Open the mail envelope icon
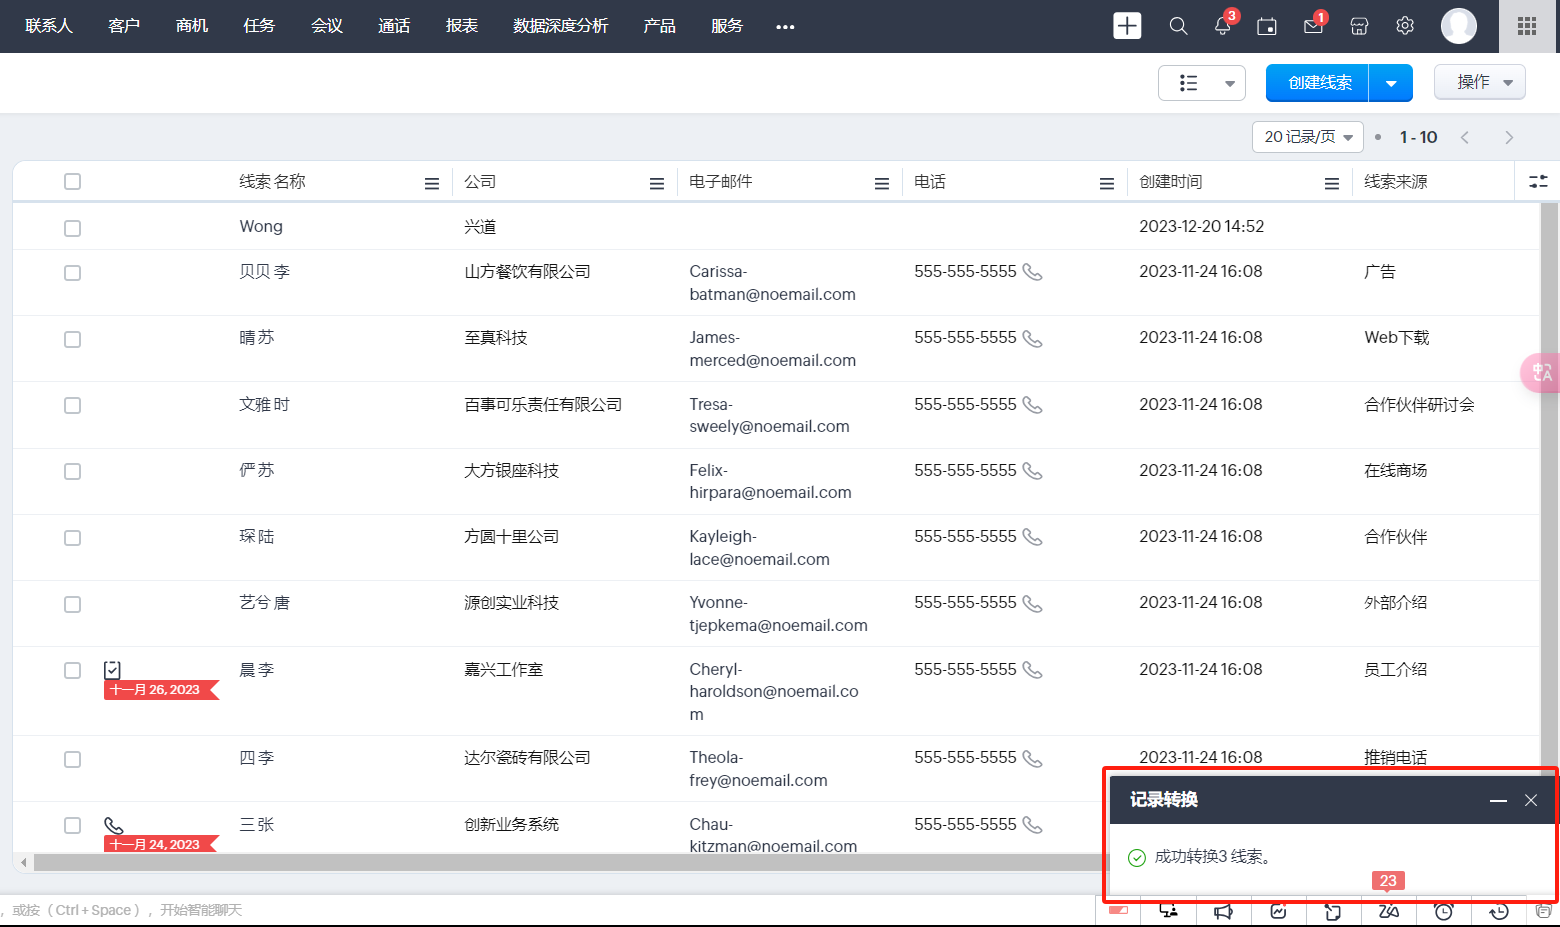Viewport: 1560px width, 927px height. [1313, 27]
